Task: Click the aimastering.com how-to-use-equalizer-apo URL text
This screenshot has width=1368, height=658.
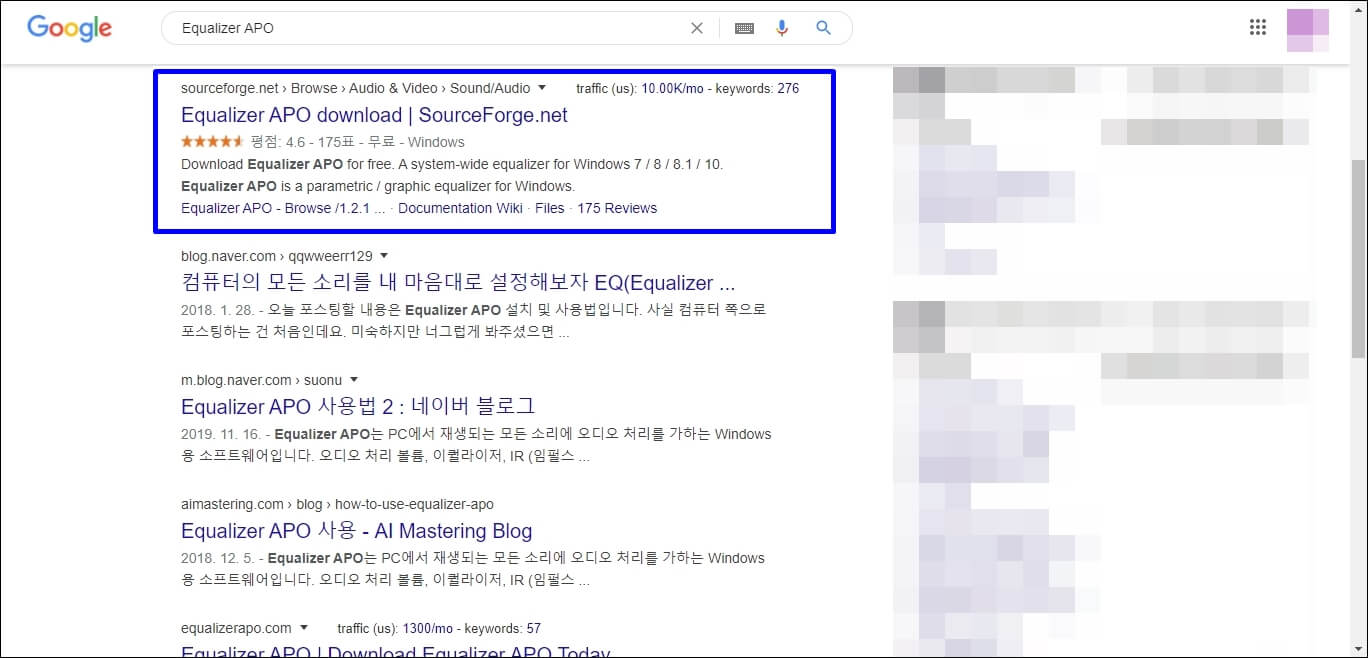Action: point(337,504)
